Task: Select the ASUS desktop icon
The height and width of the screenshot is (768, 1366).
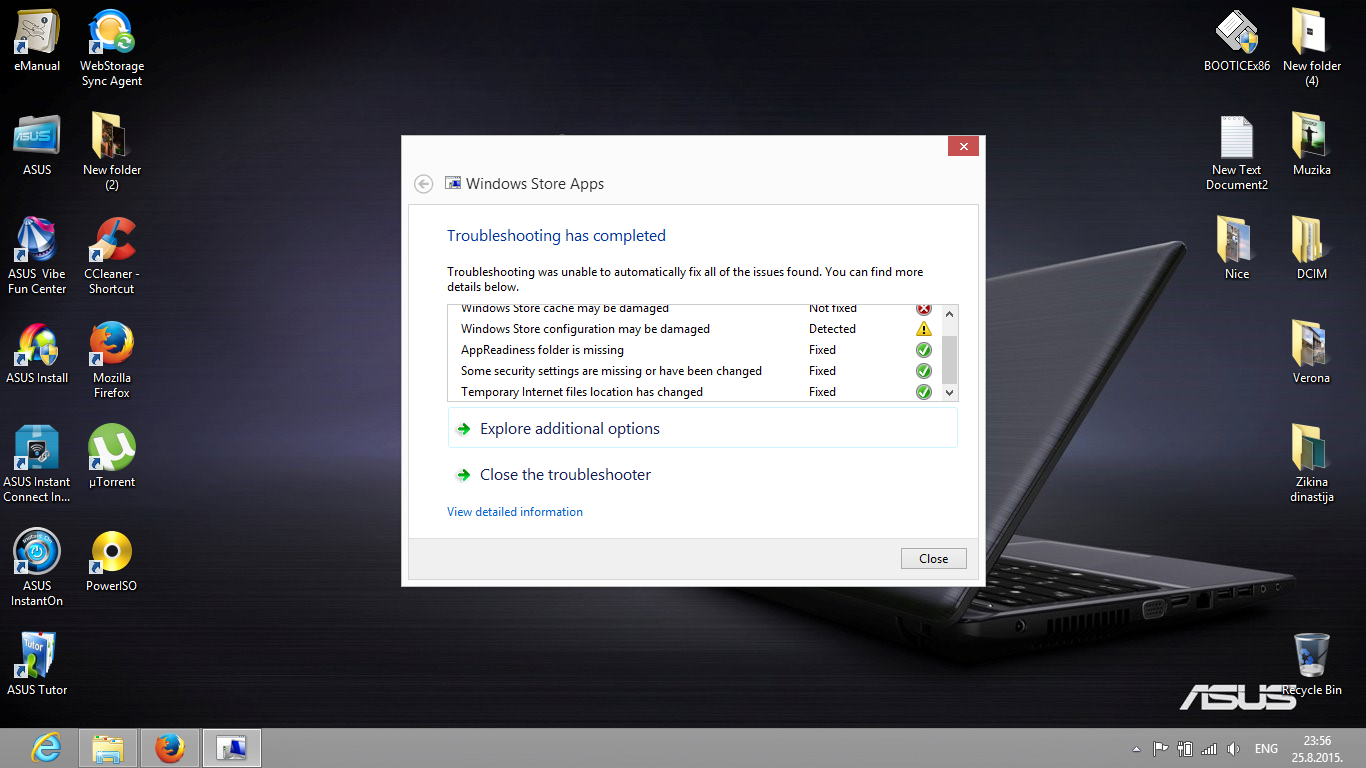Action: tap(37, 145)
